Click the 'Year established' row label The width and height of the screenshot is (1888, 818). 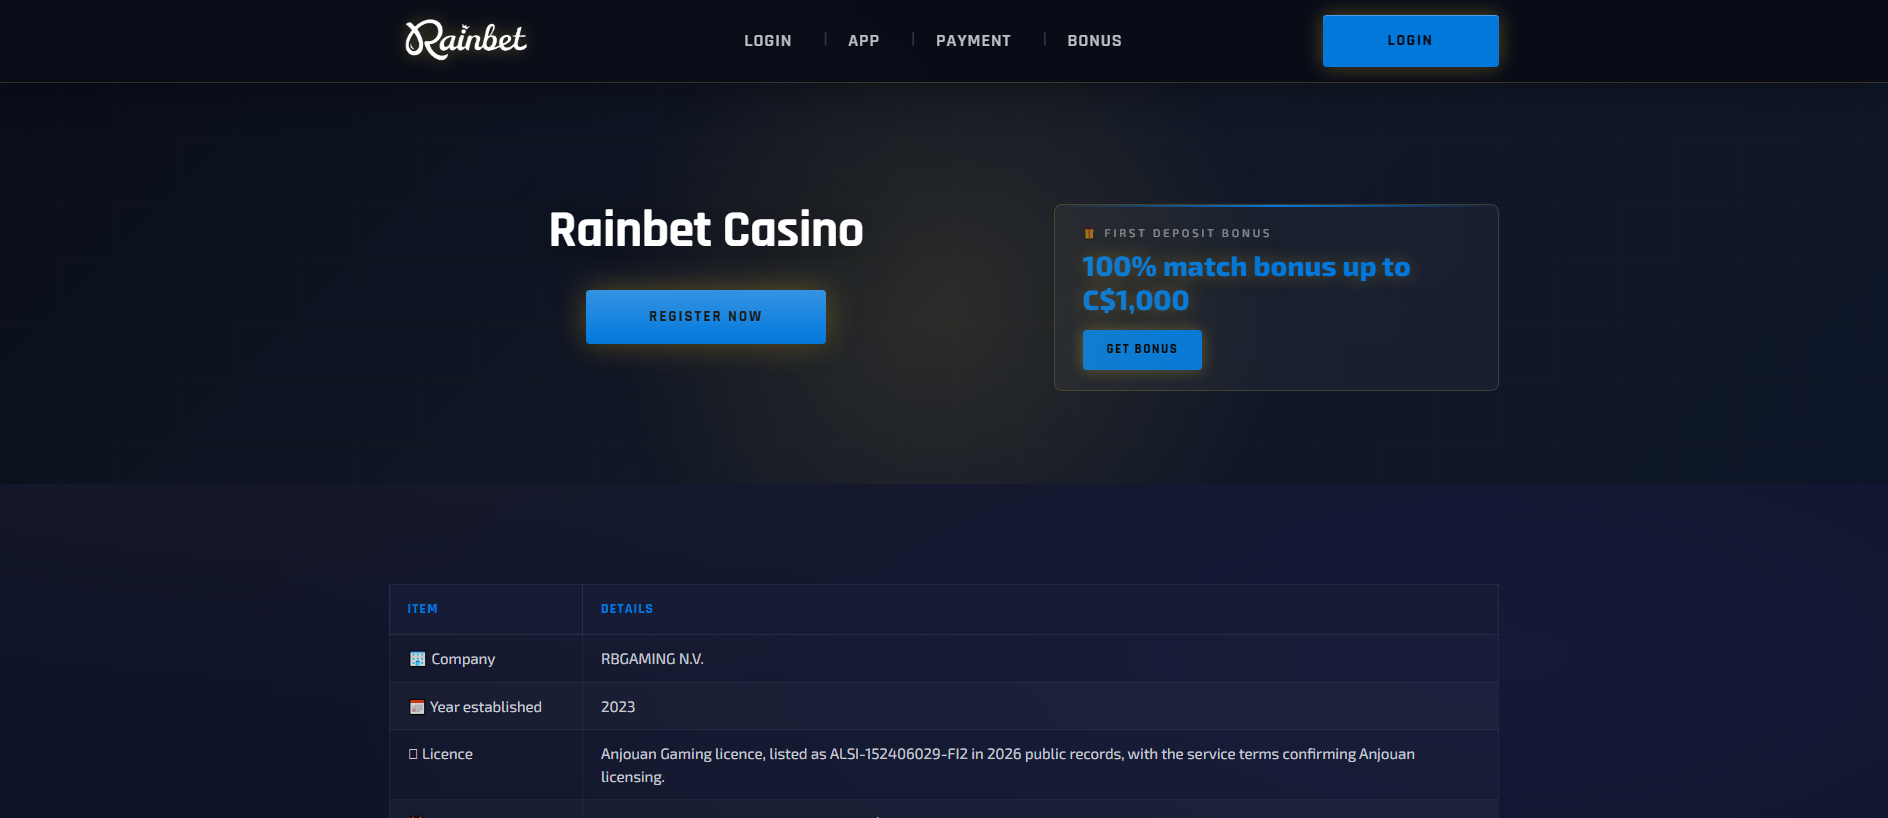486,707
